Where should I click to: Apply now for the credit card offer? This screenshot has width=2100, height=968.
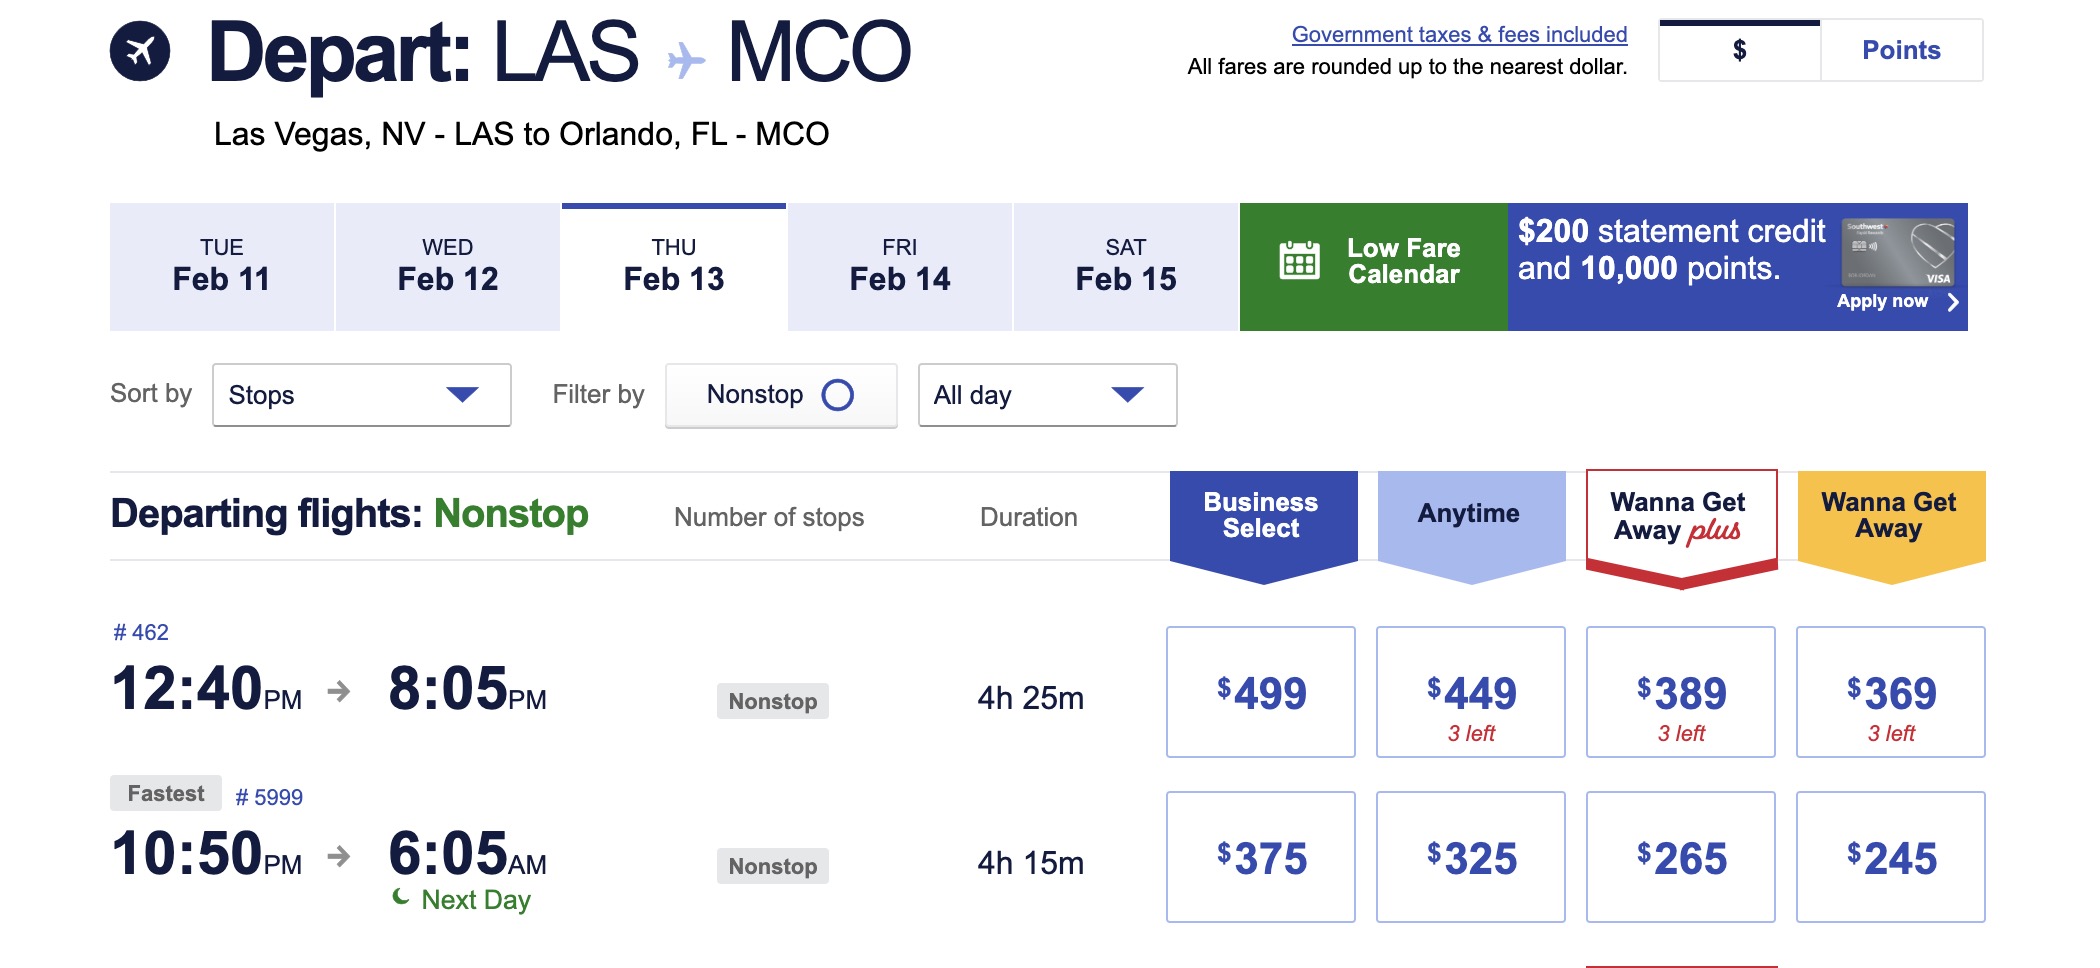tap(1884, 303)
